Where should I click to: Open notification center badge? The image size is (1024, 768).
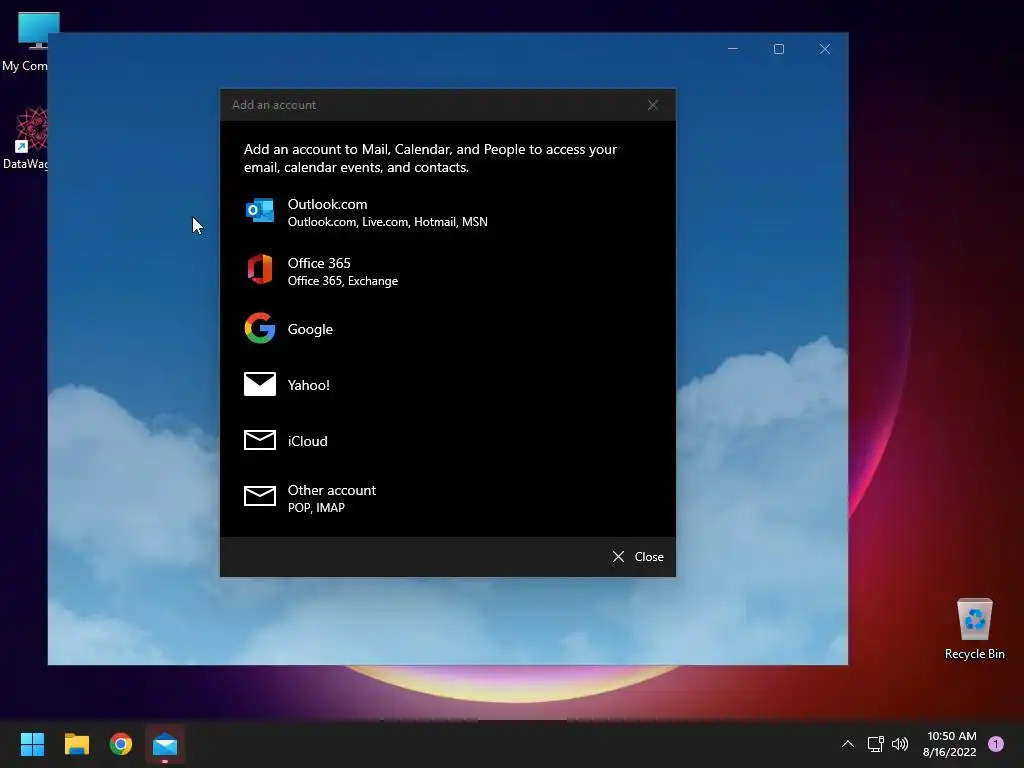[x=995, y=744]
